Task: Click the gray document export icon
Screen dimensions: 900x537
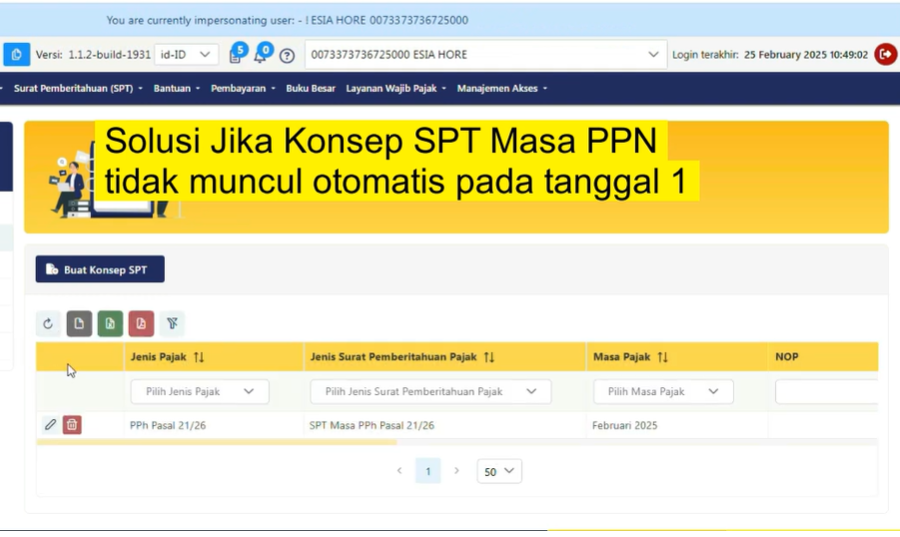Action: tap(79, 324)
